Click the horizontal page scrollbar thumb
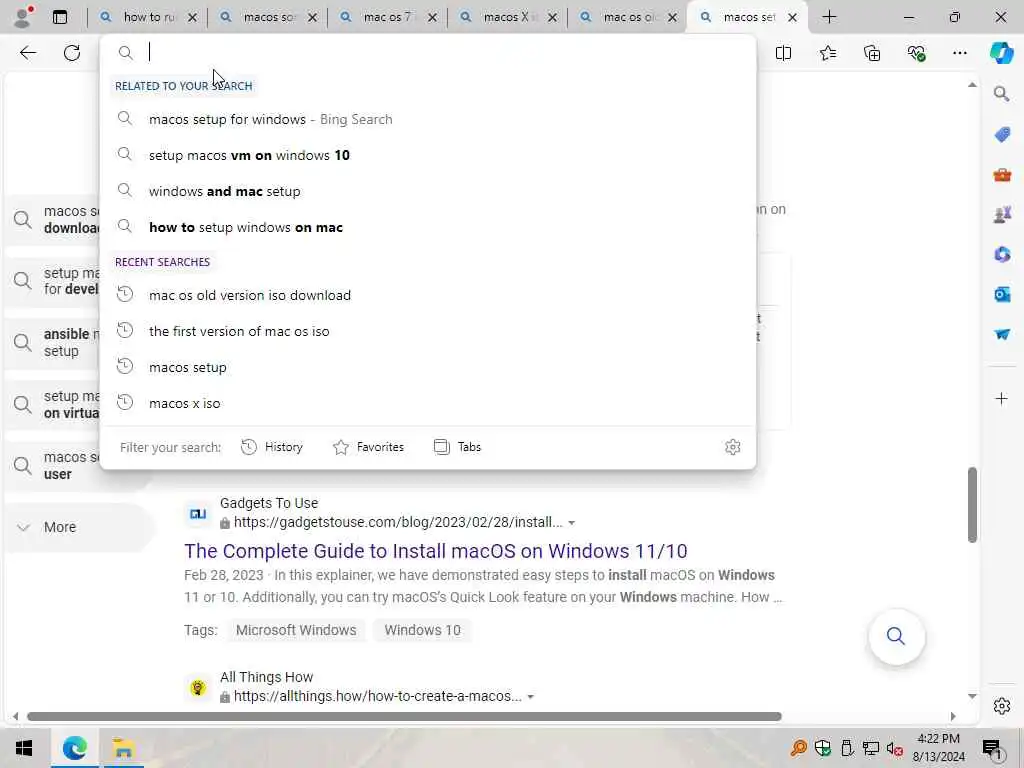Screen dimensions: 1024x768 click(404, 716)
